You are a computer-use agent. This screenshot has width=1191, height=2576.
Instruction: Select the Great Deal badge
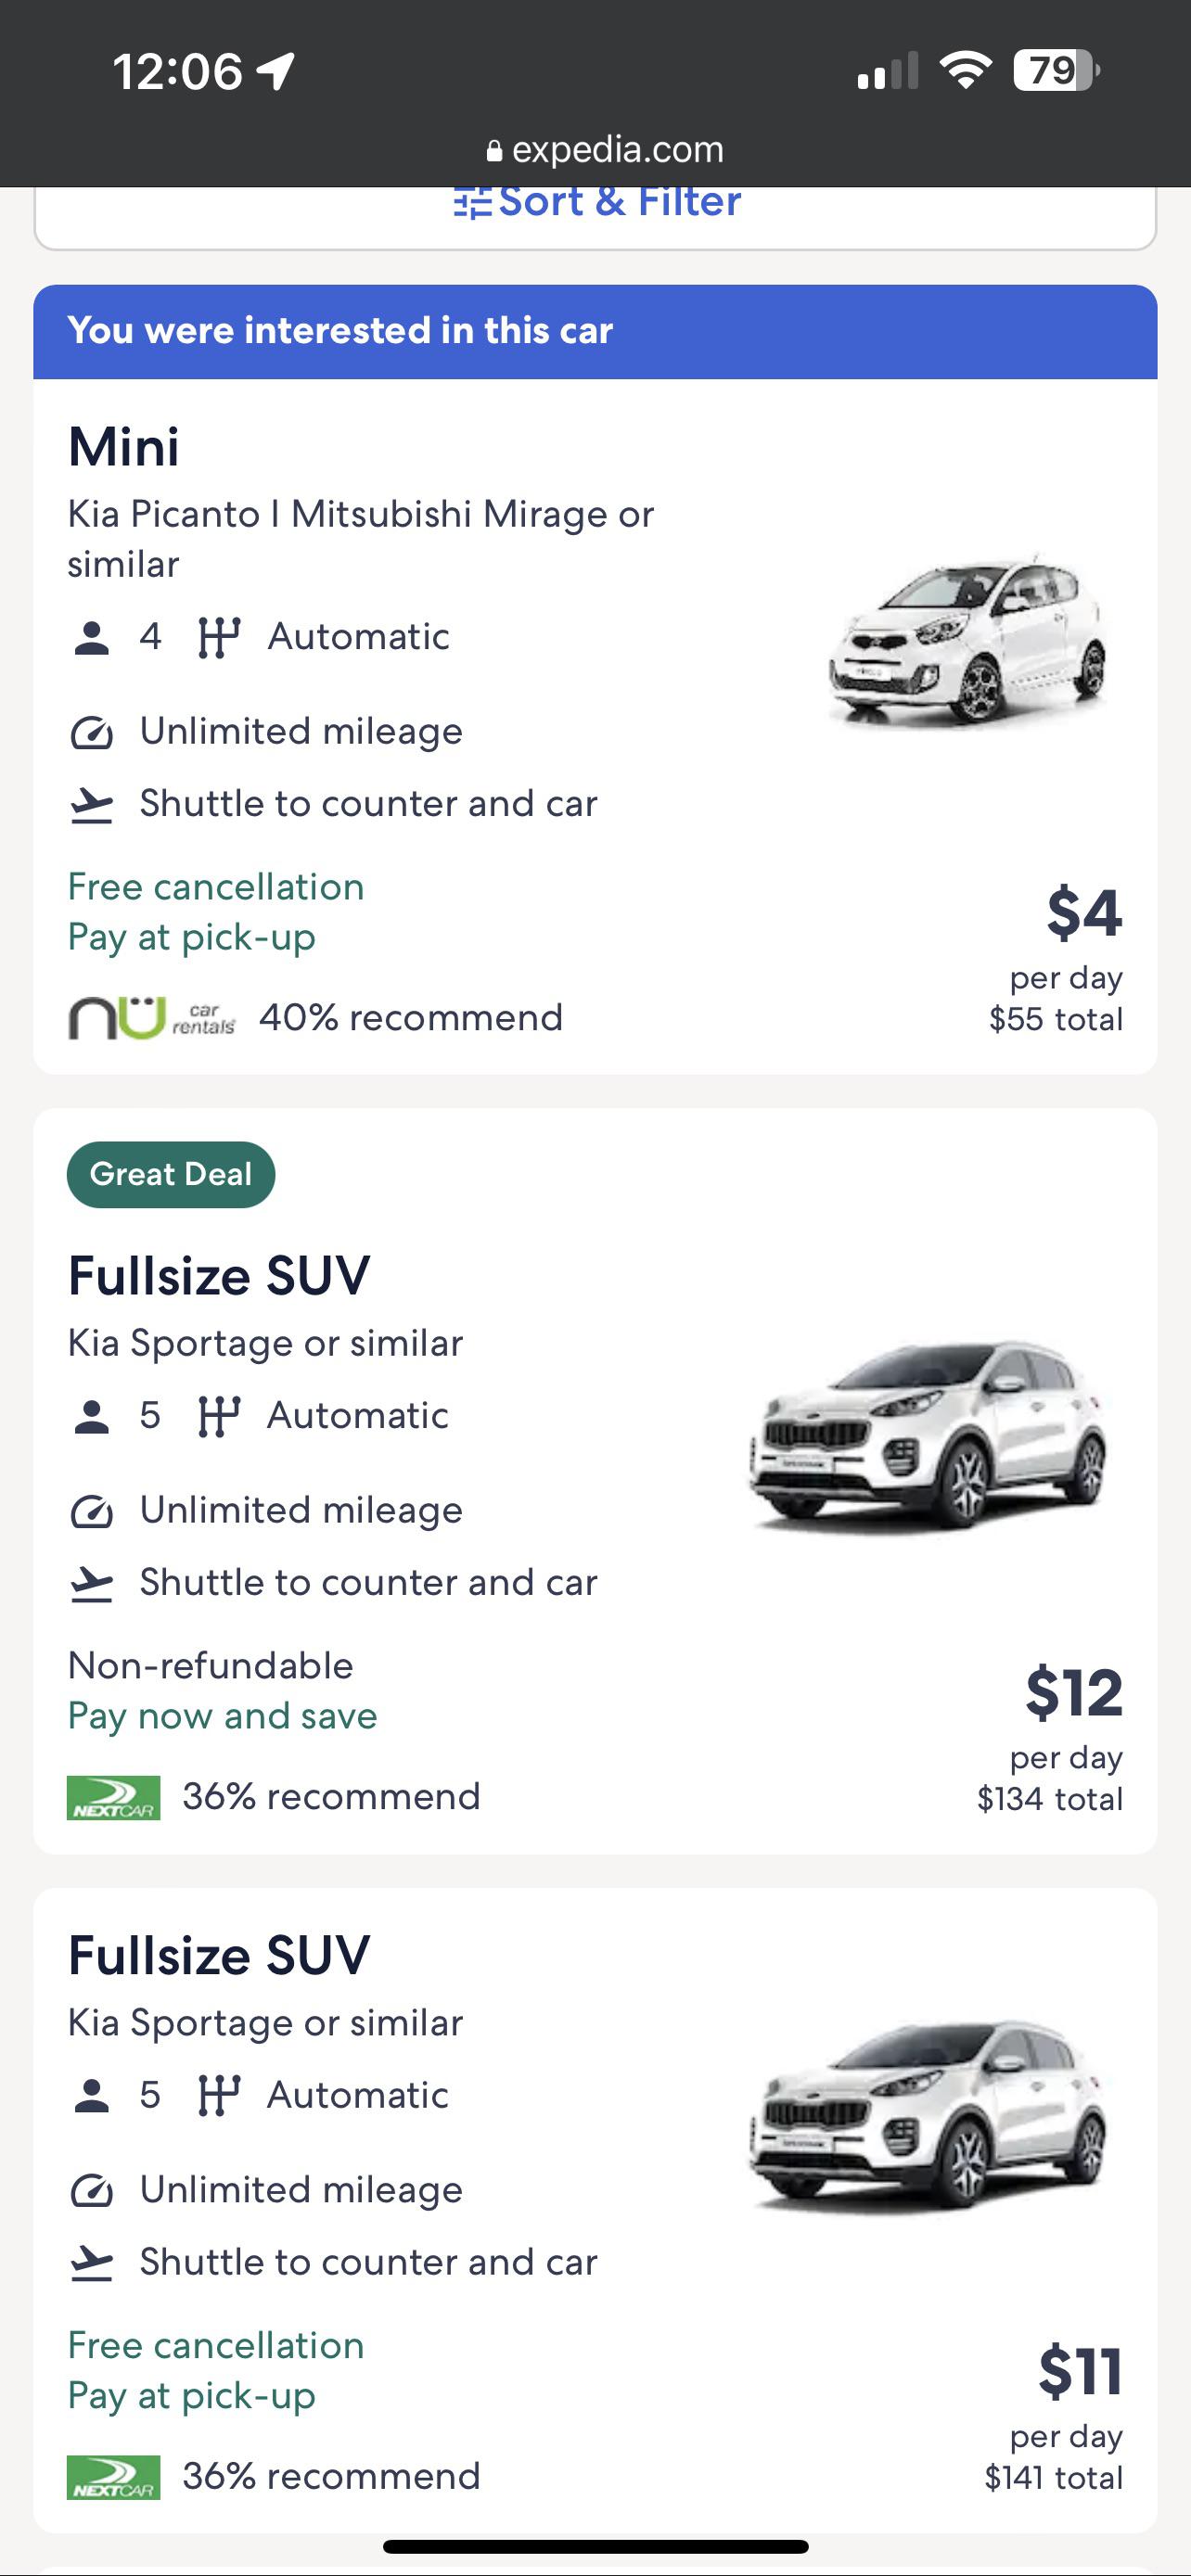170,1173
